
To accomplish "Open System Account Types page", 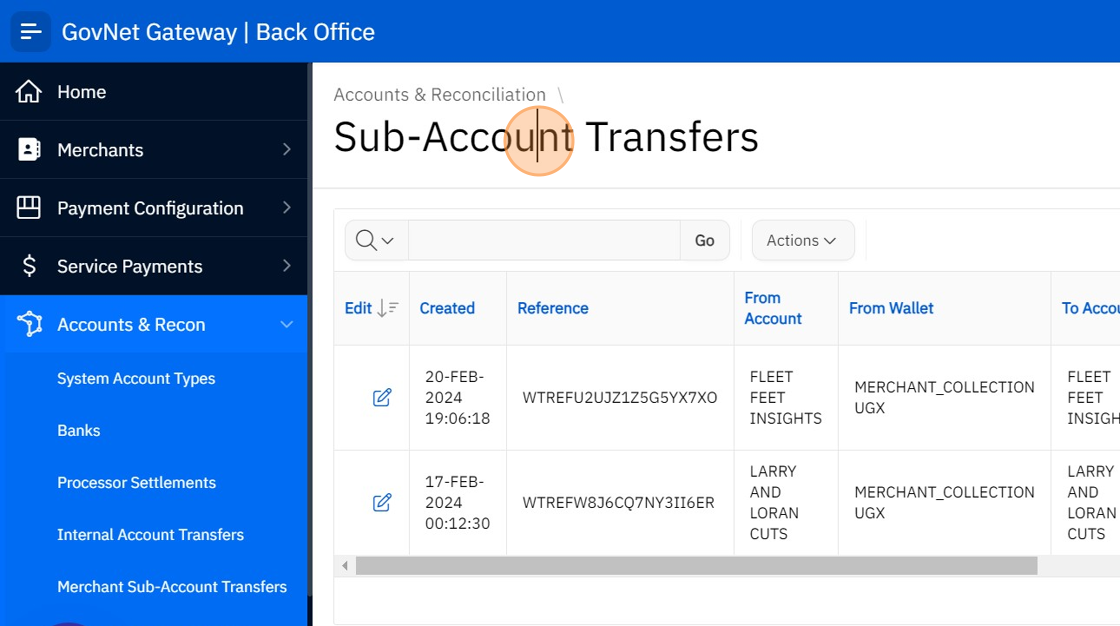I will (x=136, y=379).
